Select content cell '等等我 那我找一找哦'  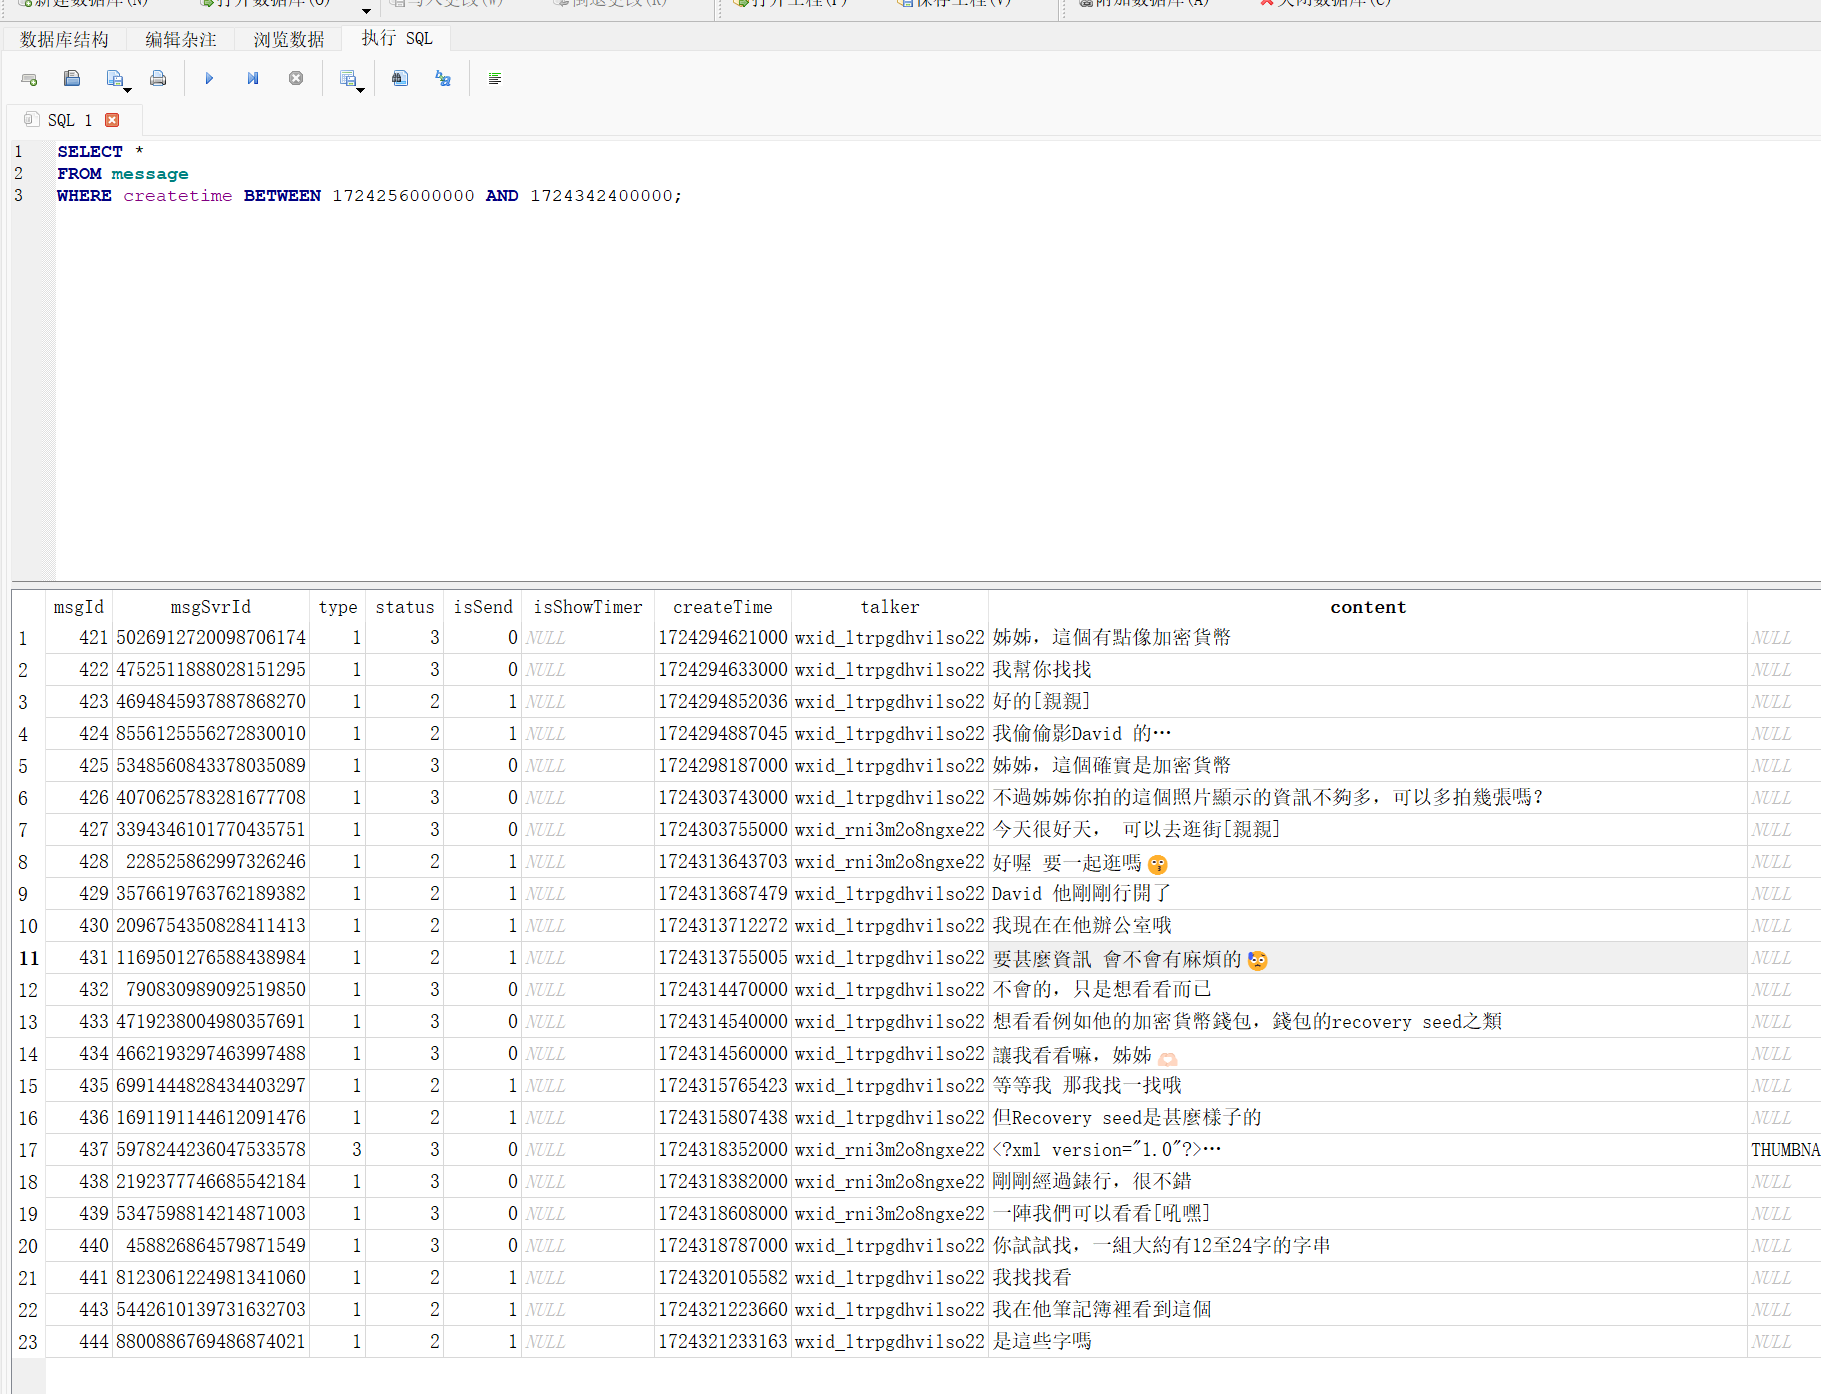tap(1368, 1086)
